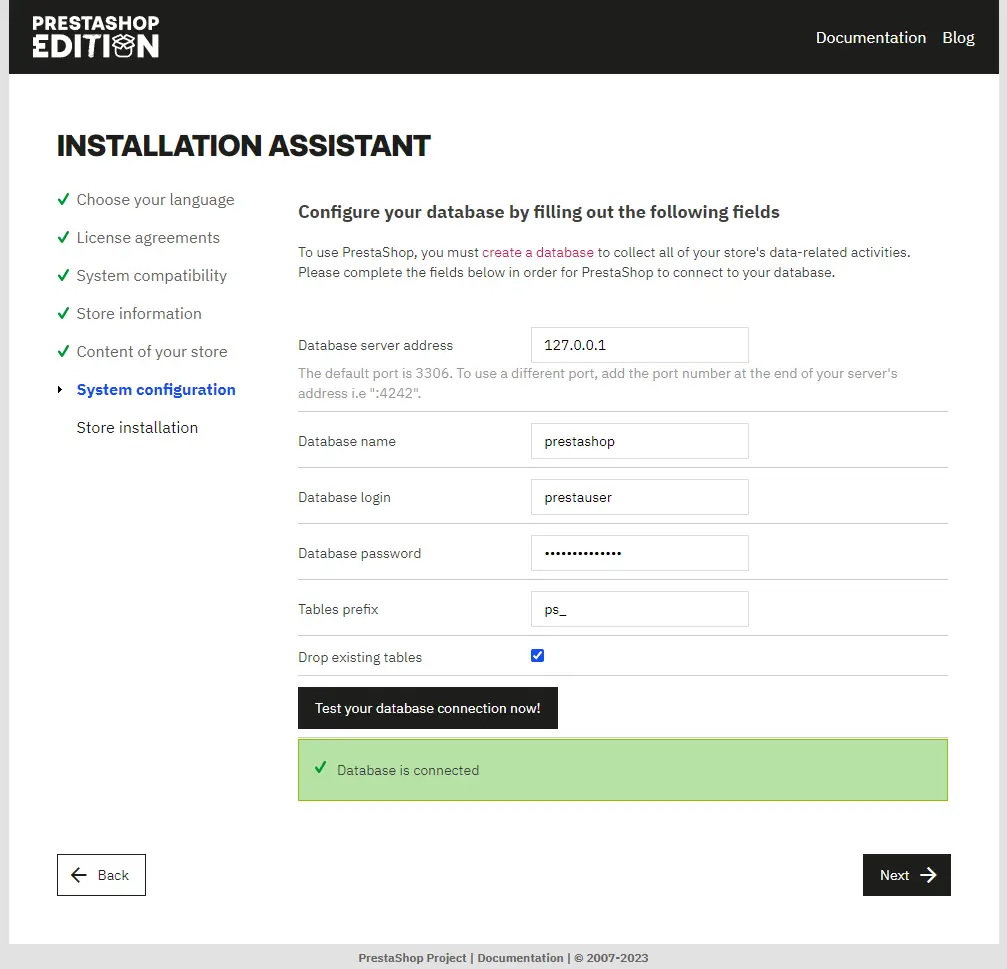1007x969 pixels.
Task: Go to the Next installation step
Action: pyautogui.click(x=906, y=875)
